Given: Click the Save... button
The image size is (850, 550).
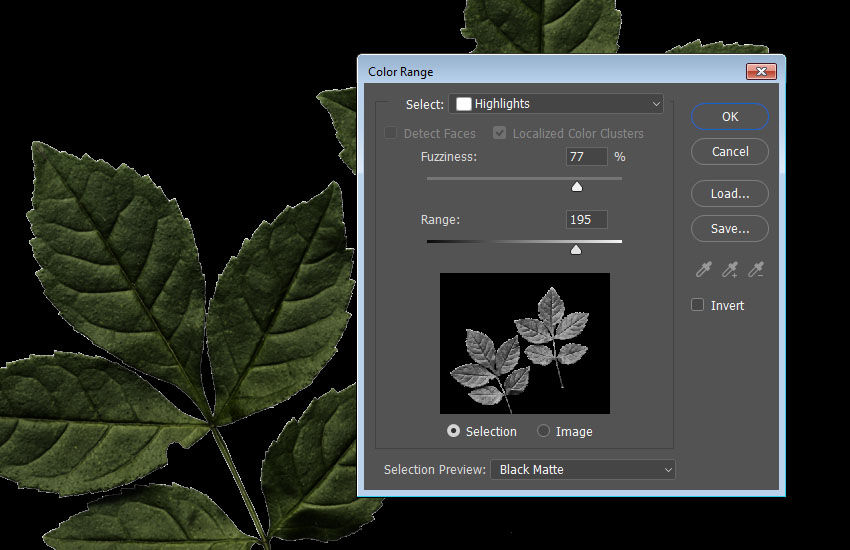Looking at the screenshot, I should 730,229.
